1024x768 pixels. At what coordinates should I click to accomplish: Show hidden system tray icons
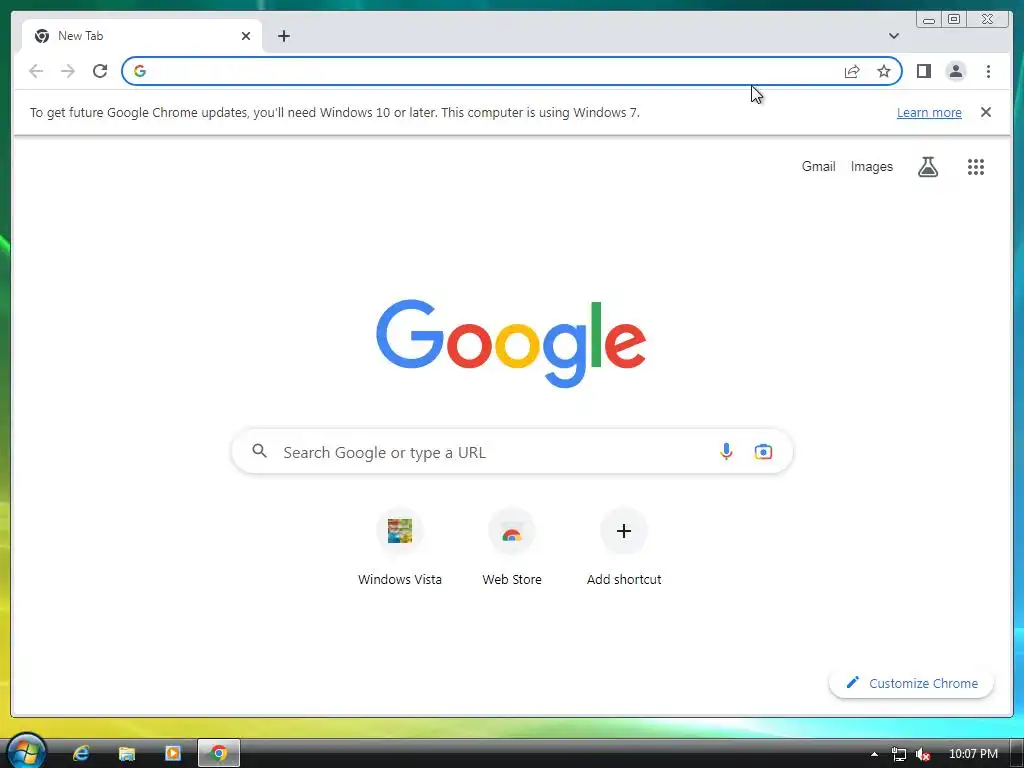(874, 754)
